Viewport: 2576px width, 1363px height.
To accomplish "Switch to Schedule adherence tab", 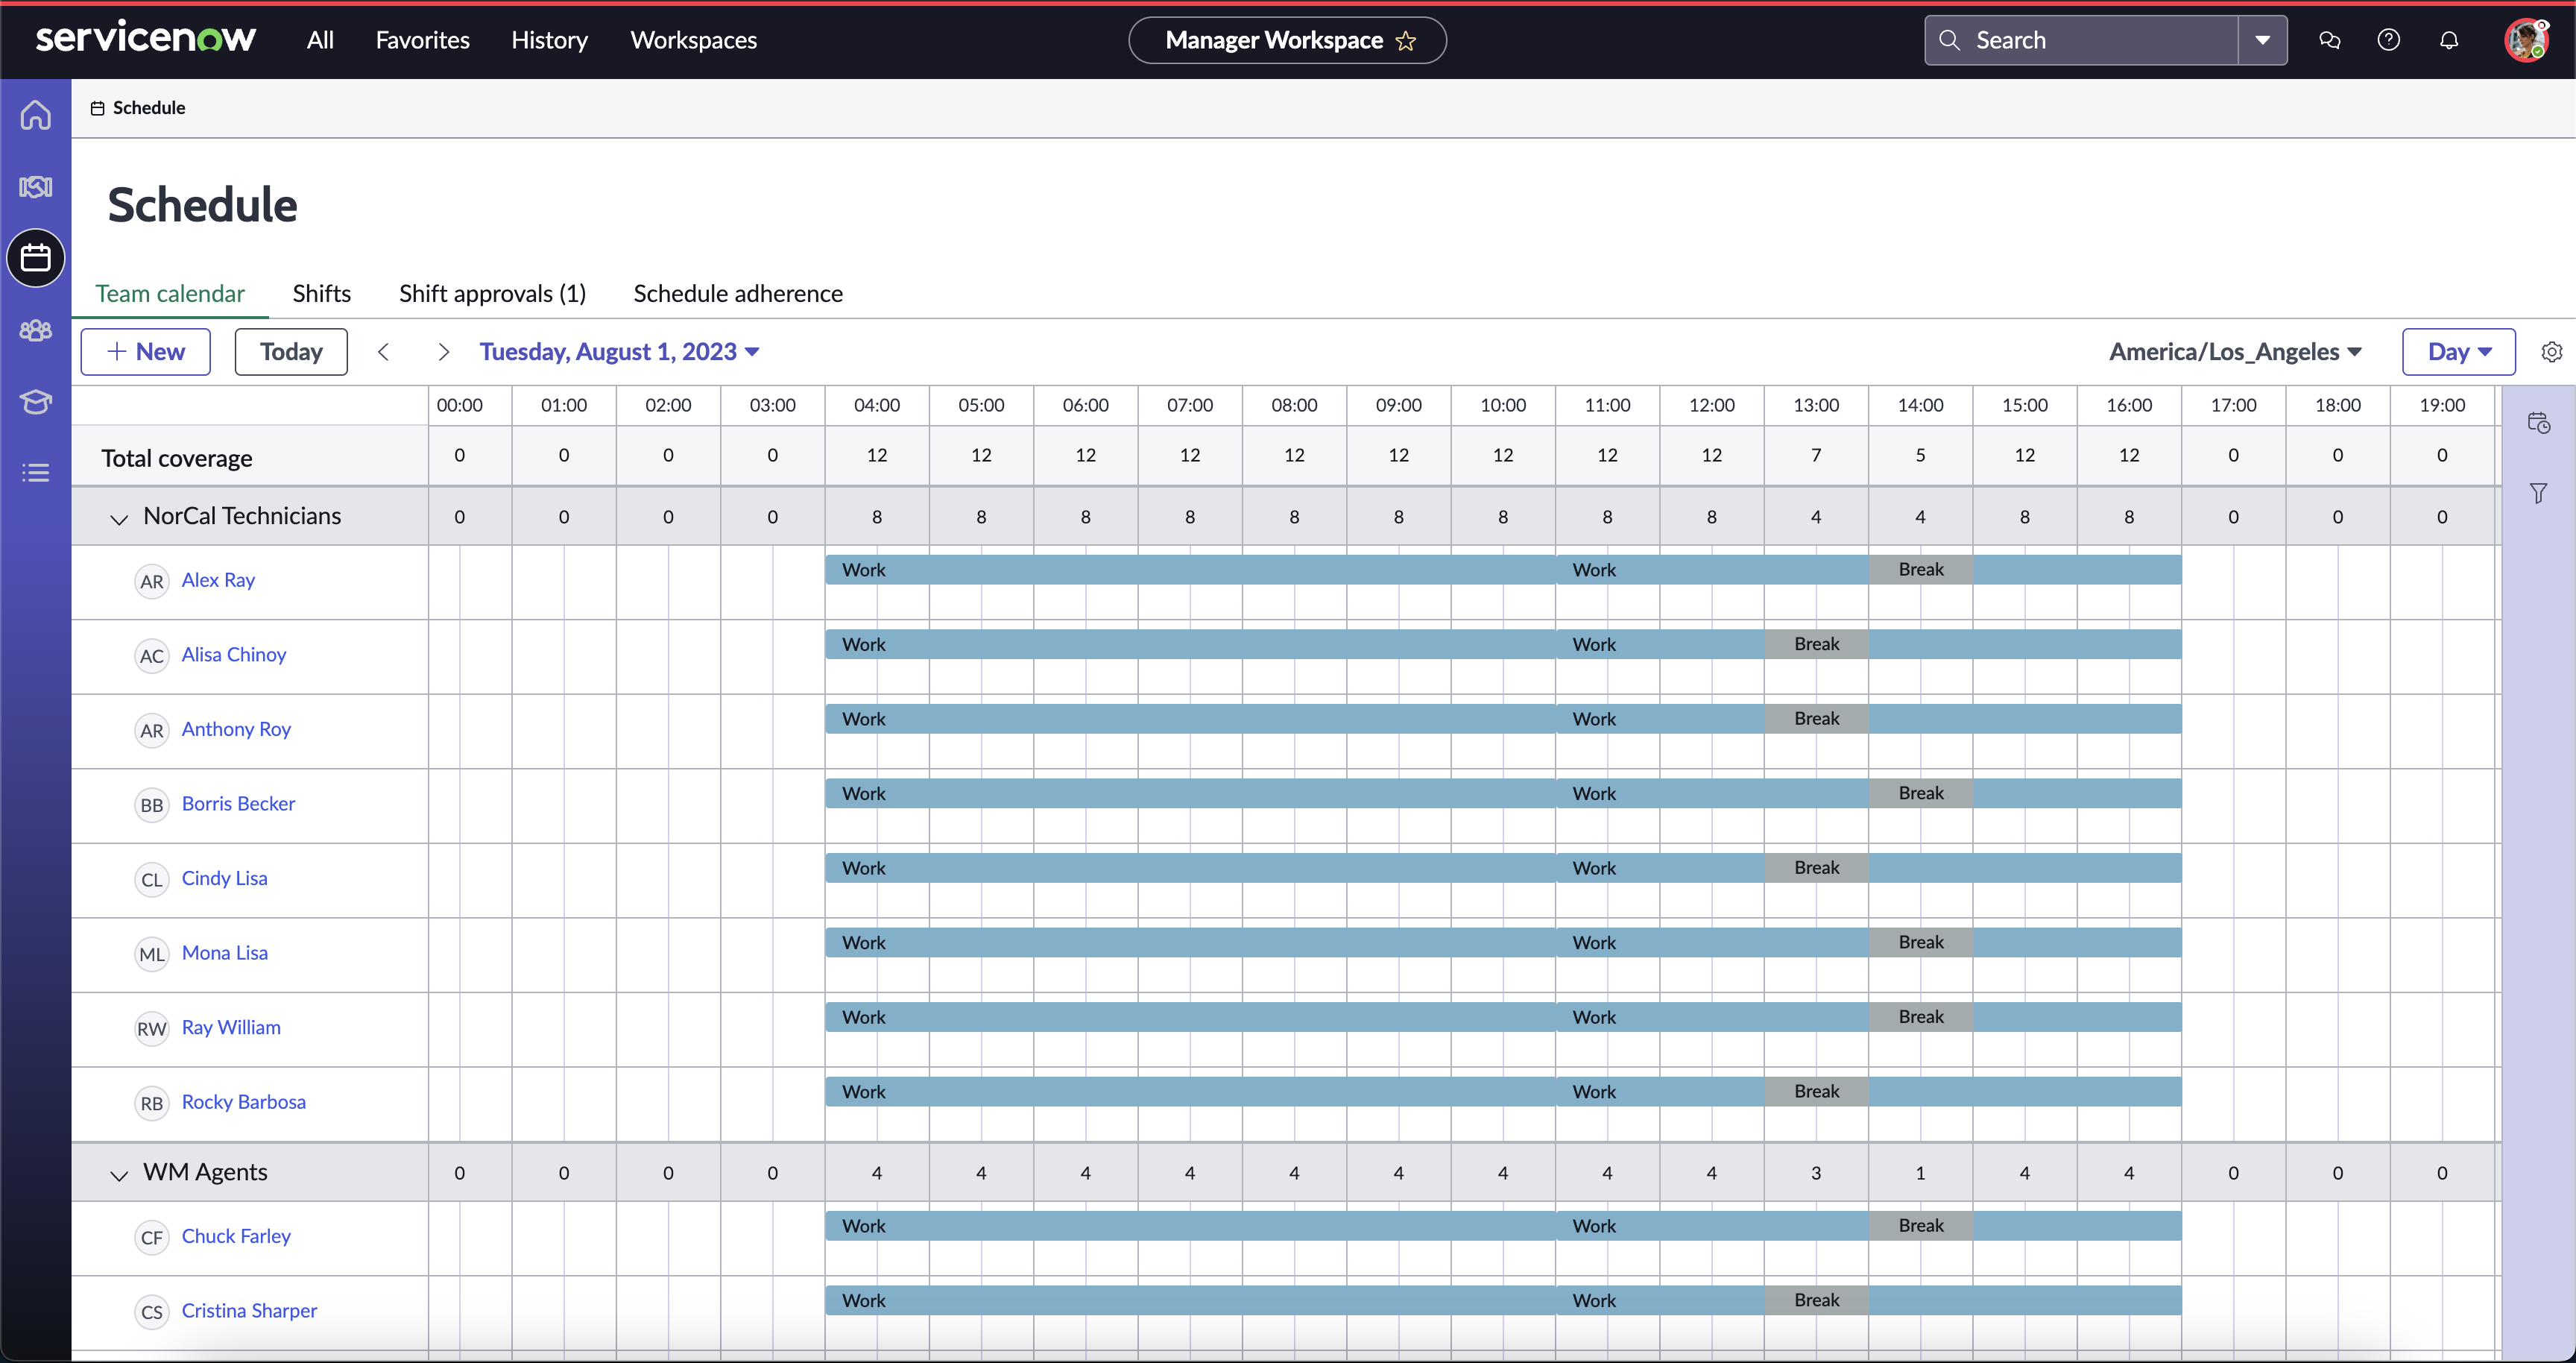I will (x=737, y=294).
